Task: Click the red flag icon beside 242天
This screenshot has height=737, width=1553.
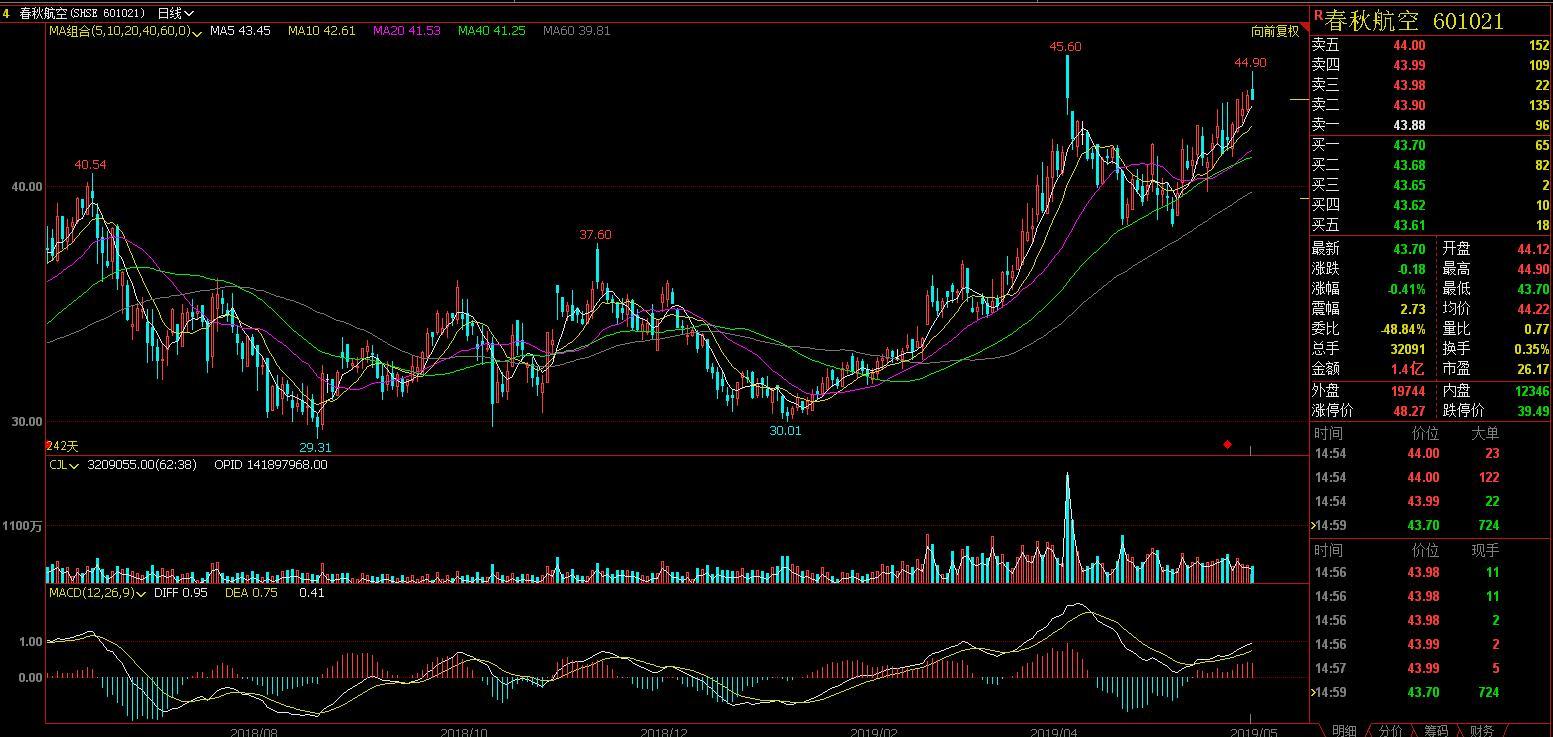Action: click(x=48, y=445)
